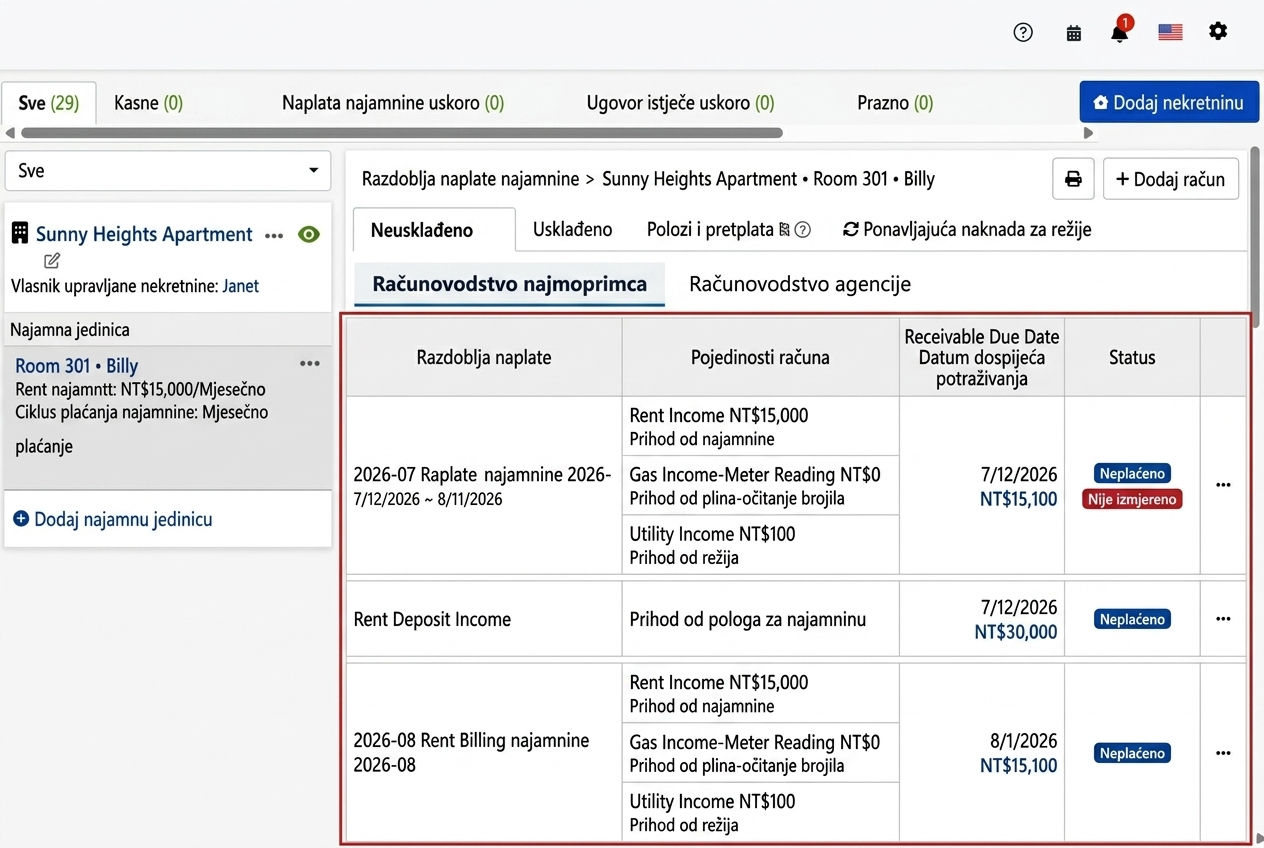This screenshot has height=848, width=1264.
Task: Select the Neusklađeno tab
Action: 434,230
